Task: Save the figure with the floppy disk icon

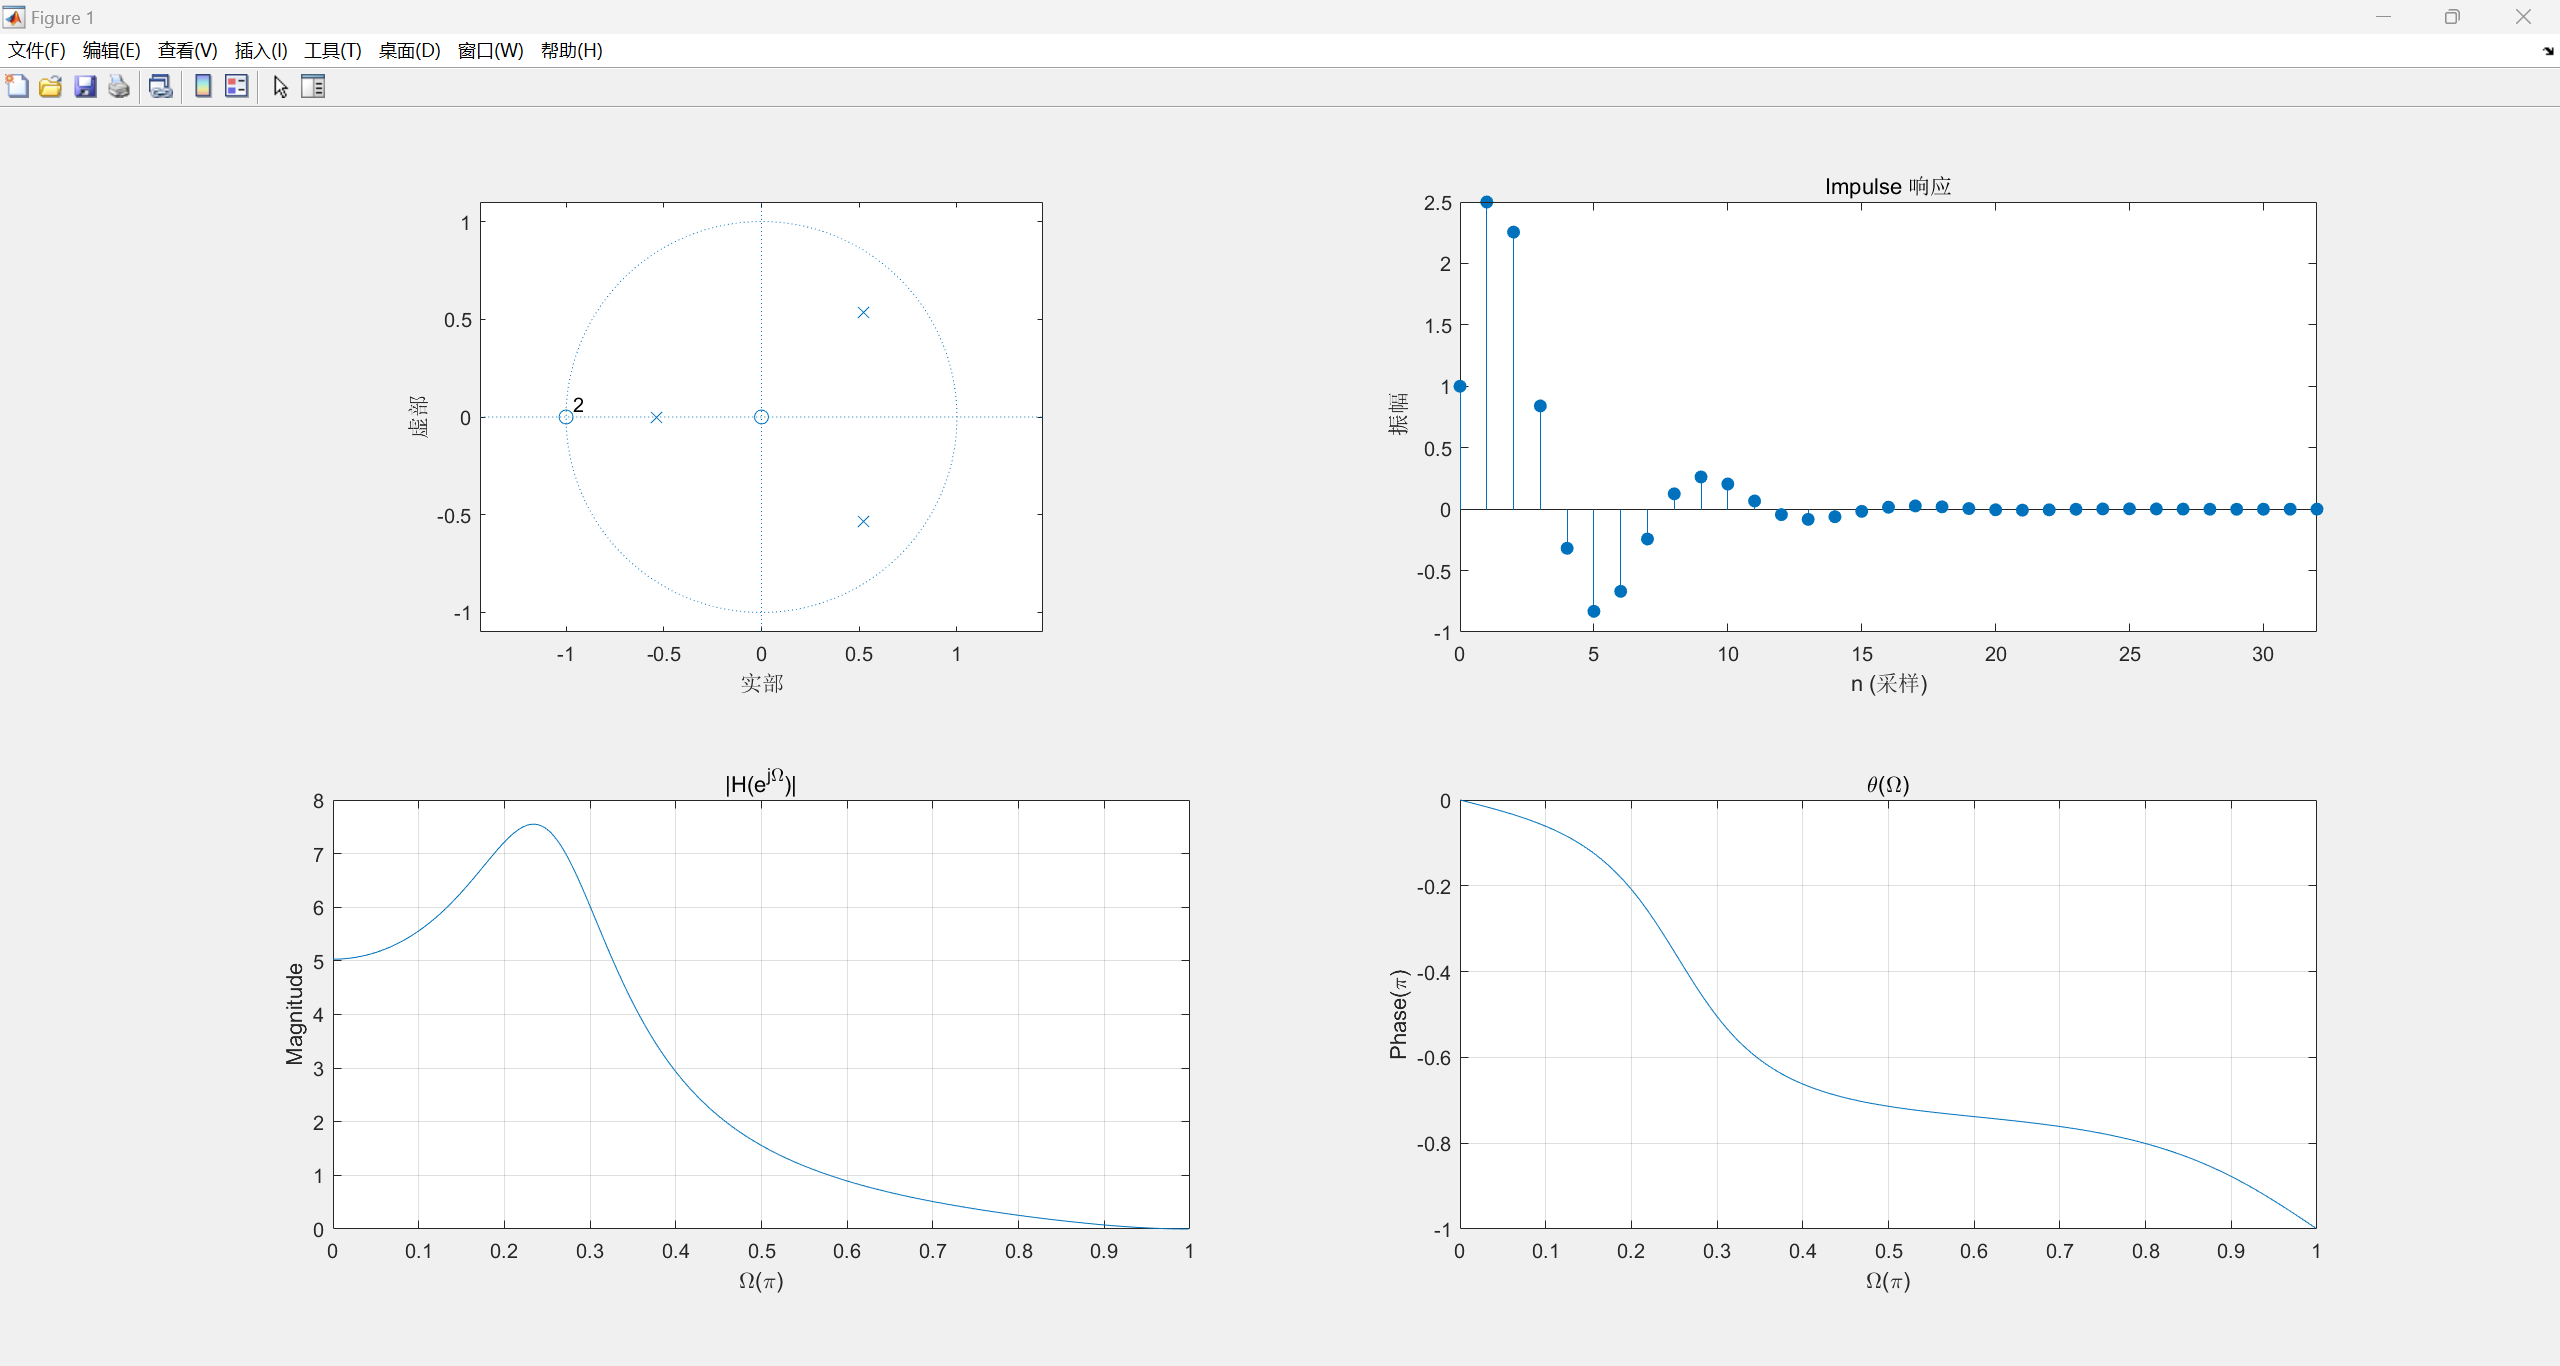Action: 85,87
